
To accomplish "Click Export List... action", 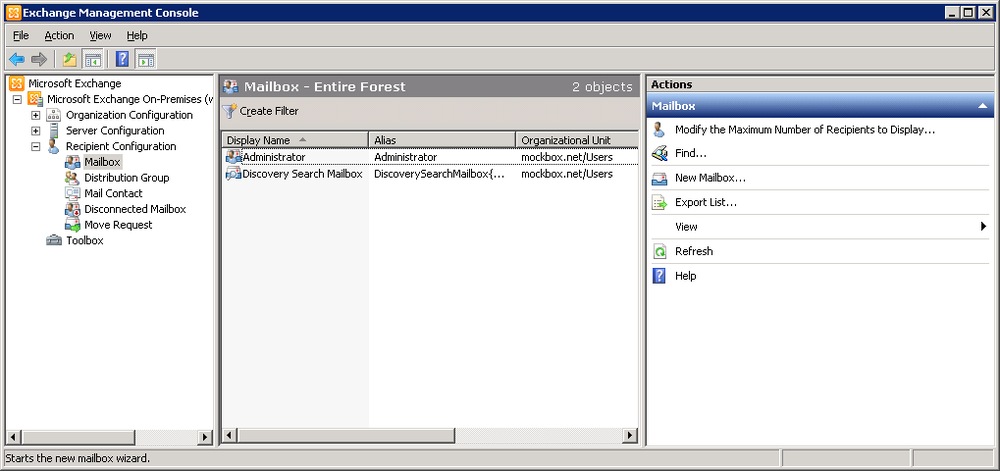I will pos(706,203).
